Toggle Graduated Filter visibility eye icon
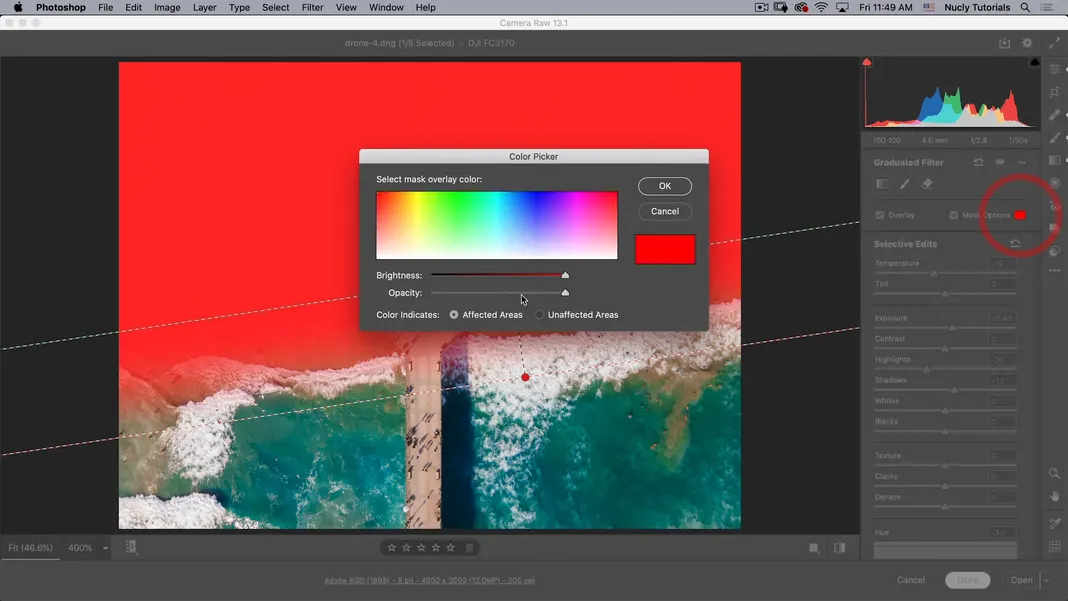 point(1000,162)
